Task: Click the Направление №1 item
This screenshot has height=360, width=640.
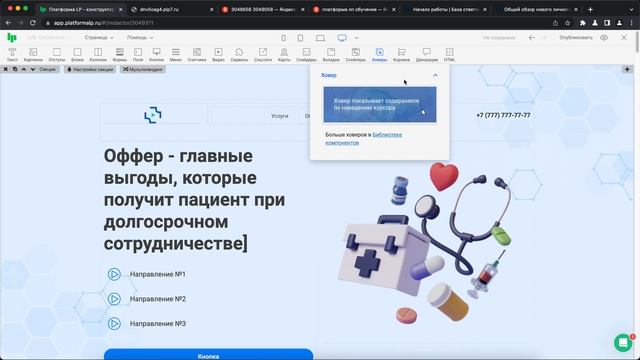Action: [158, 274]
